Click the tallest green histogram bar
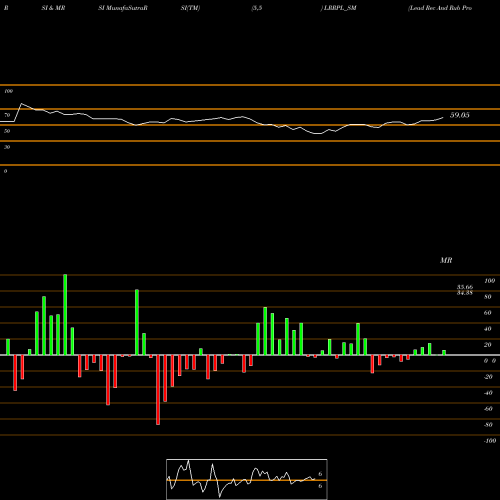Image resolution: width=500 pixels, height=500 pixels. pyautogui.click(x=65, y=315)
